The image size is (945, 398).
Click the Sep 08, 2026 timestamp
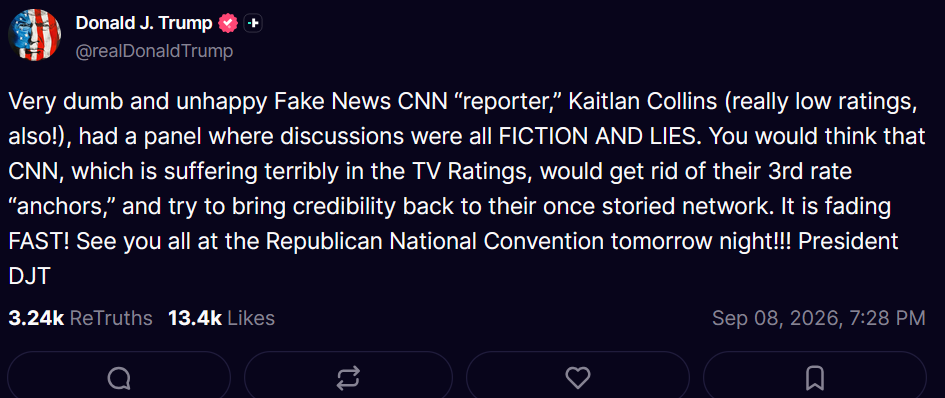[818, 318]
